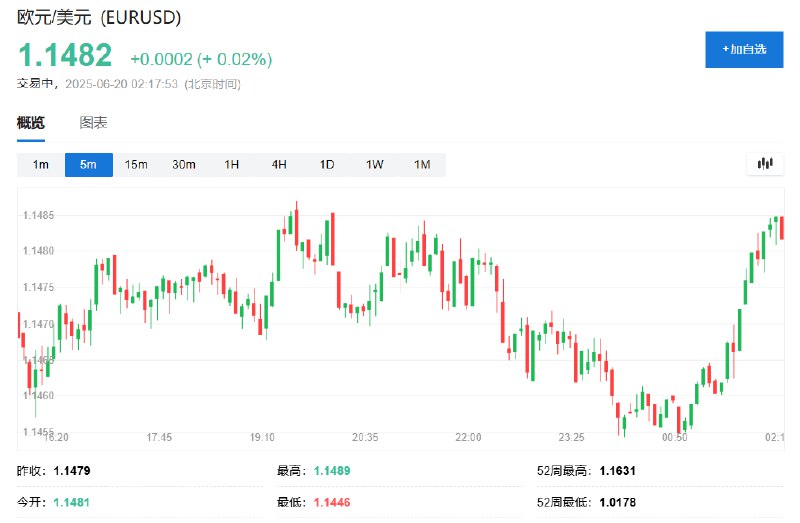The height and width of the screenshot is (523, 800).
Task: Choose the 1H interval
Action: [232, 165]
